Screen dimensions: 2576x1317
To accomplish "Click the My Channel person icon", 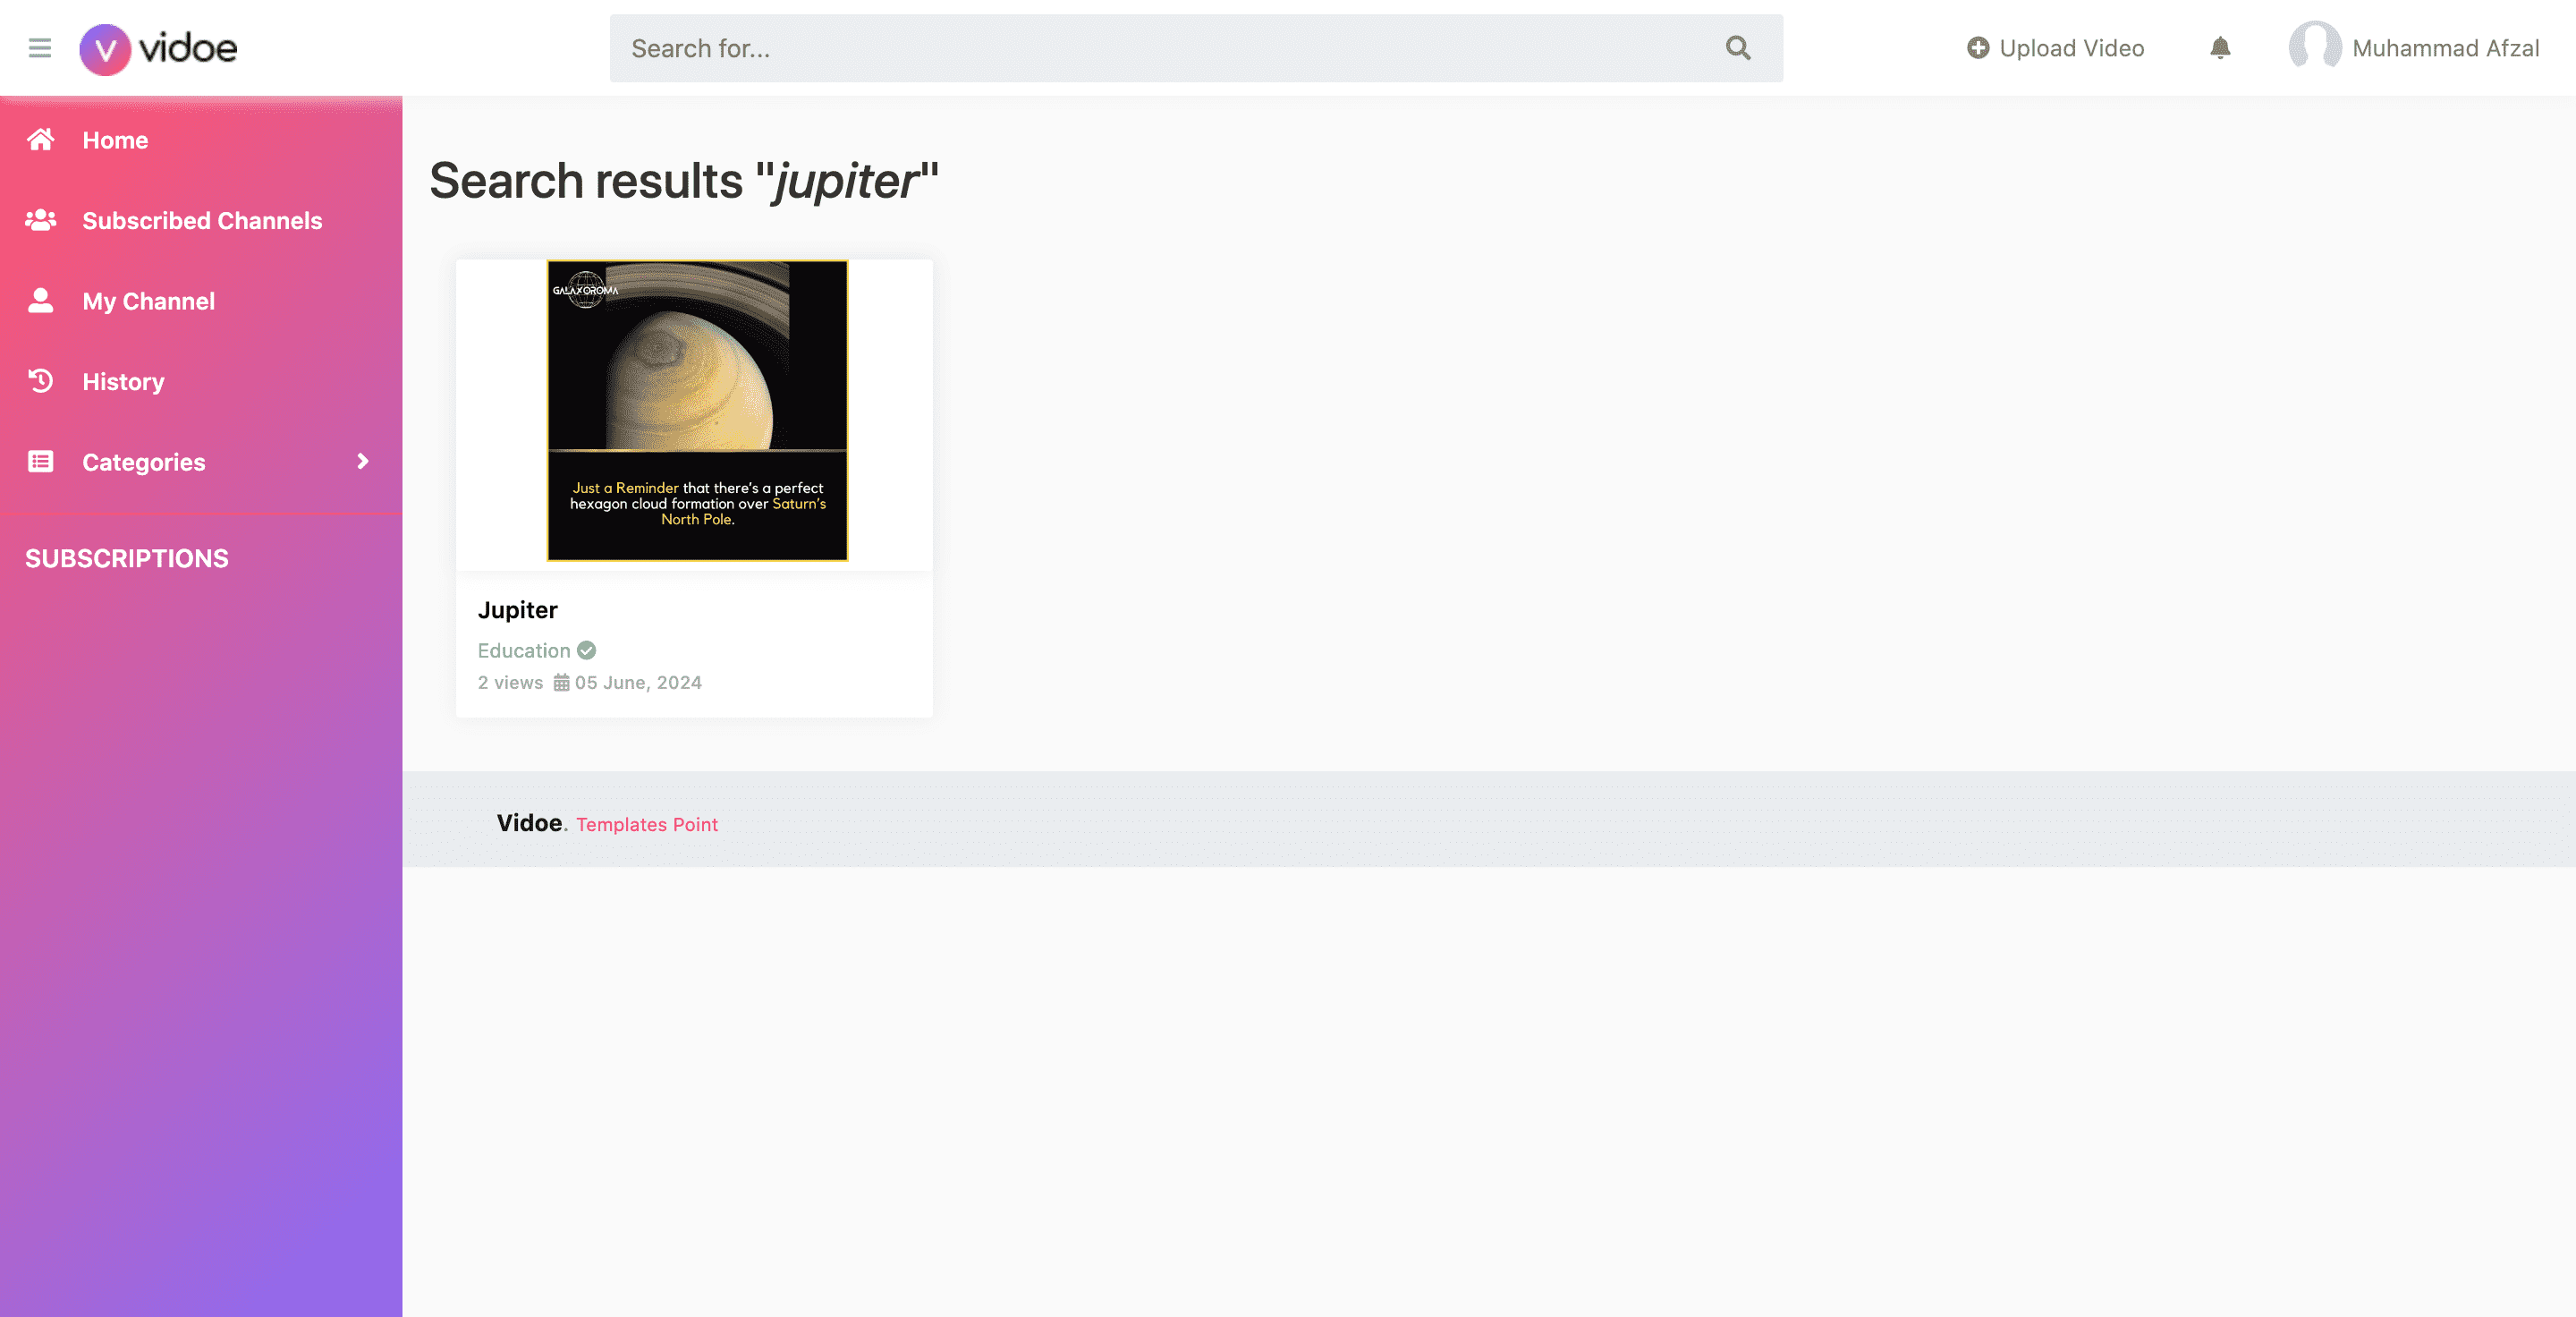I will coord(41,300).
